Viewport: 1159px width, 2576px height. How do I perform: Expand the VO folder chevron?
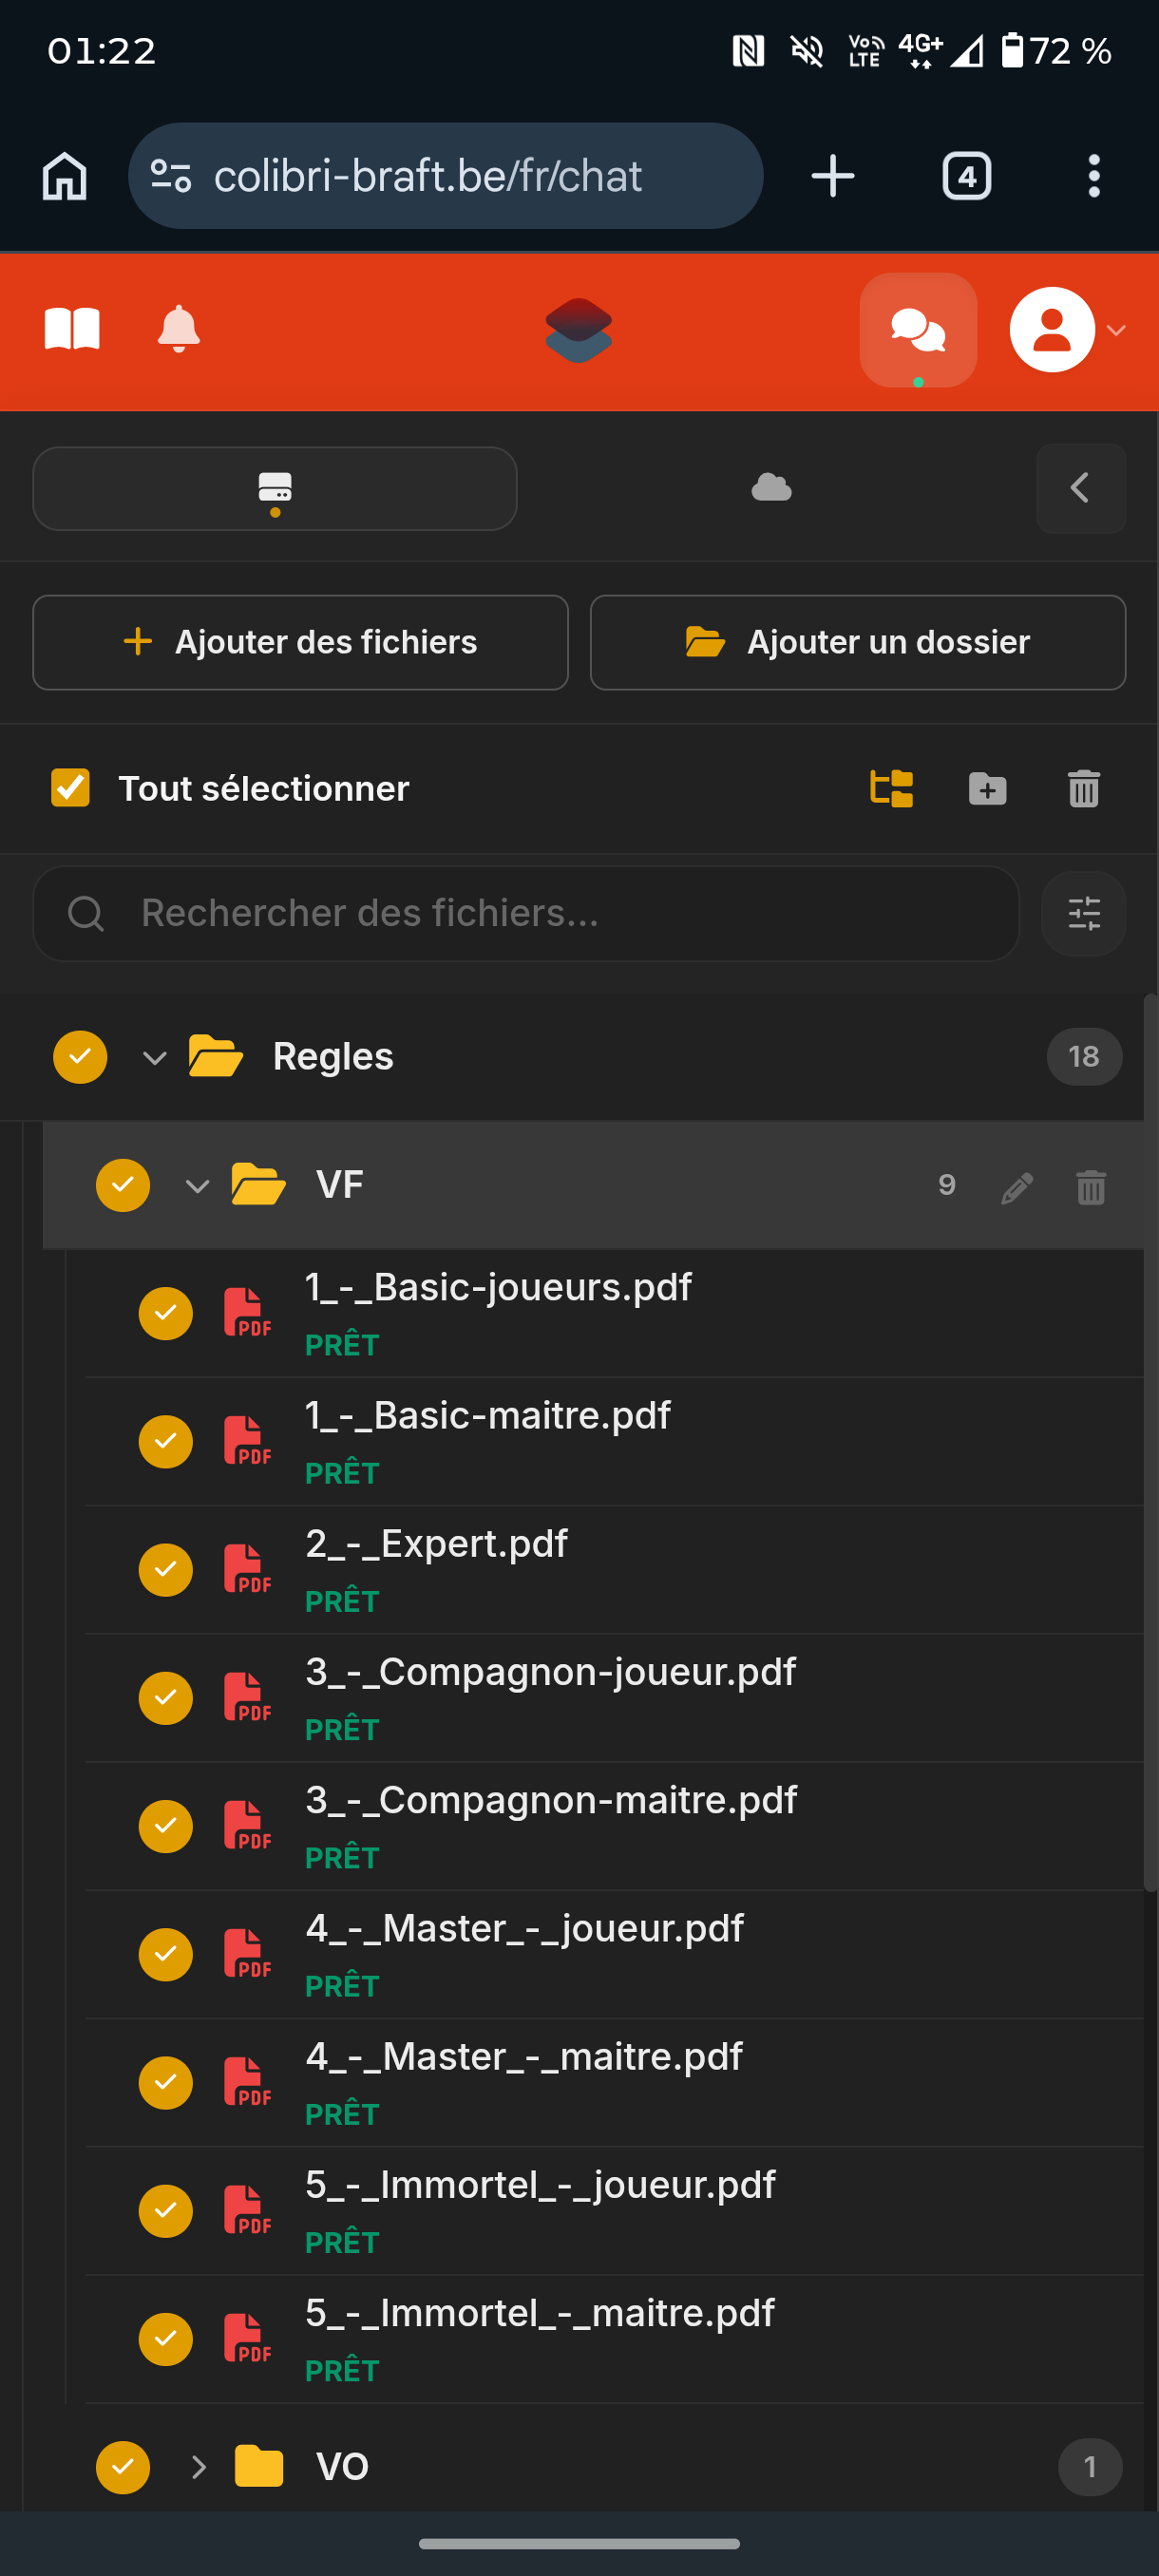[x=198, y=2467]
